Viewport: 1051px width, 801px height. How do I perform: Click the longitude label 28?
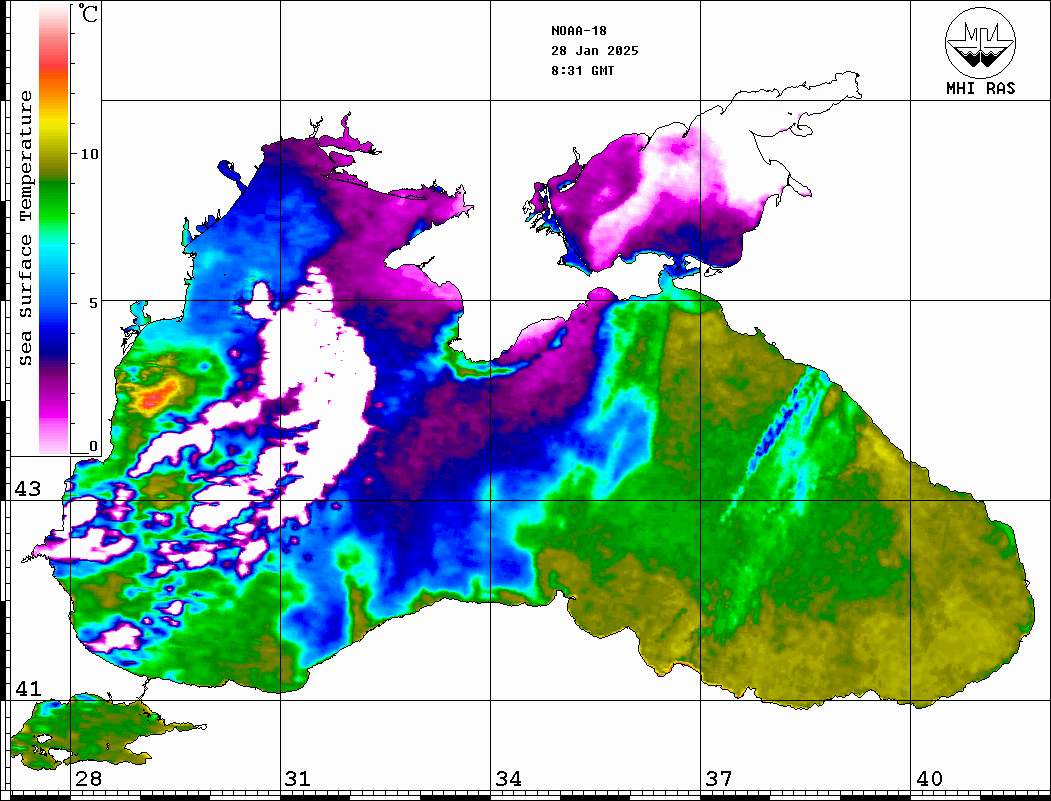tap(88, 778)
